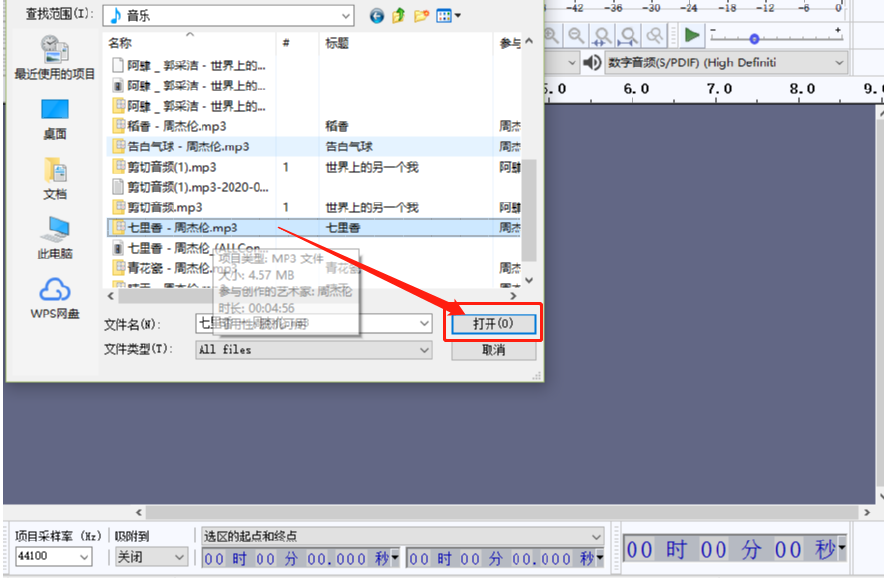The width and height of the screenshot is (885, 578).
Task: Click green play-at-speed button
Action: [x=691, y=36]
